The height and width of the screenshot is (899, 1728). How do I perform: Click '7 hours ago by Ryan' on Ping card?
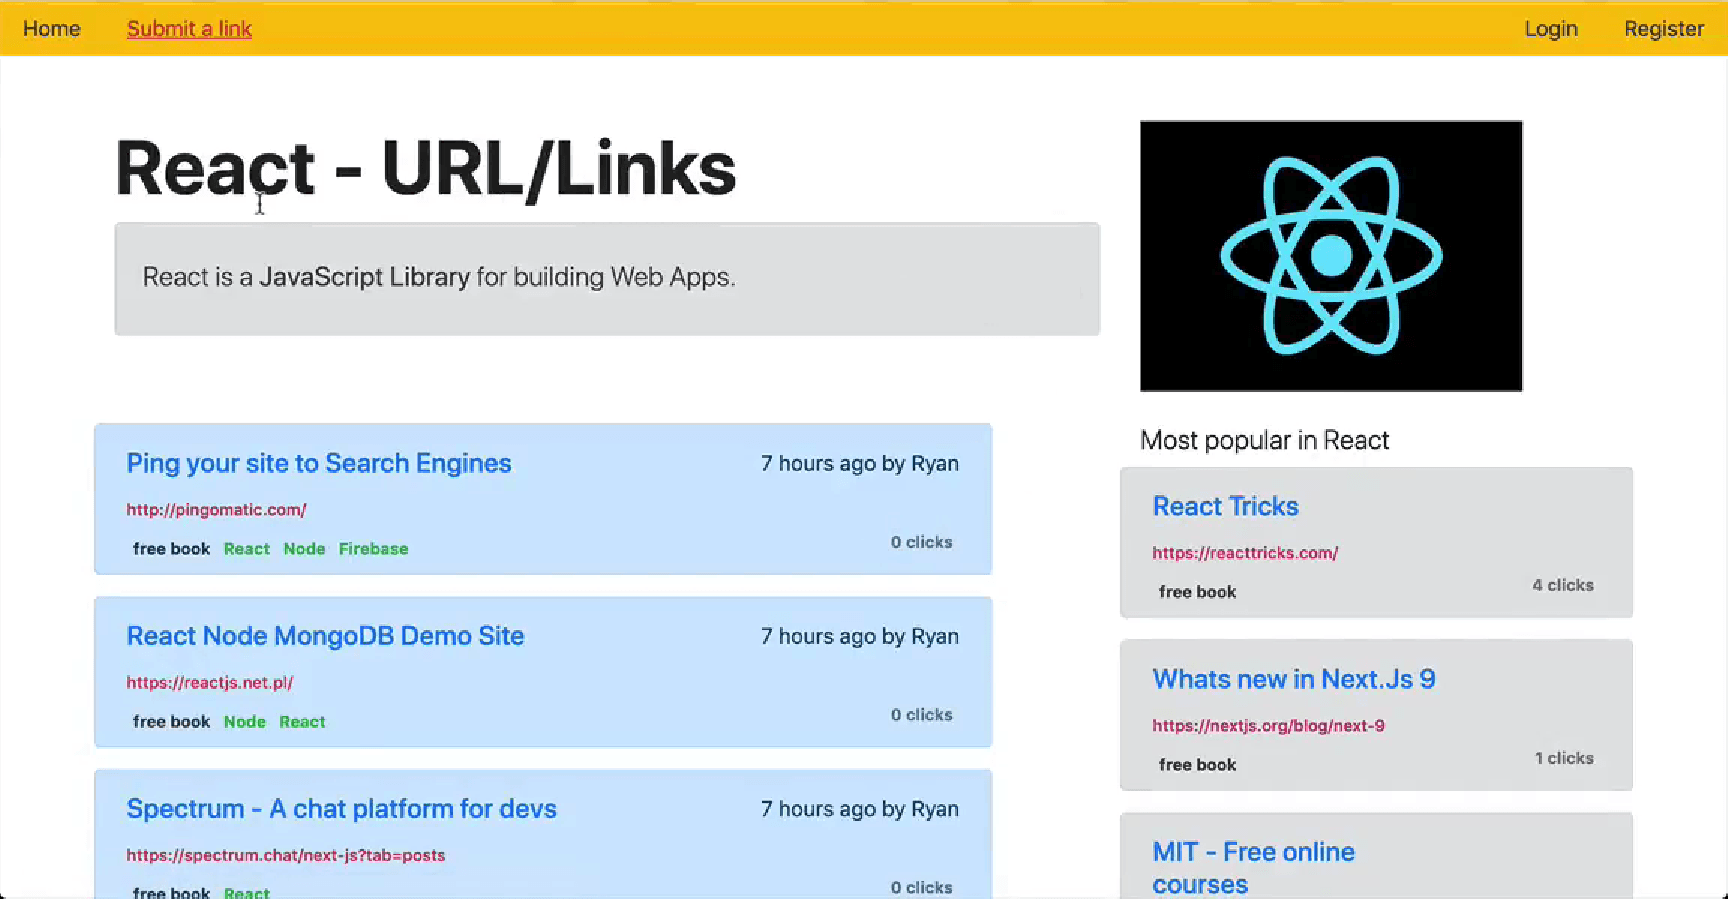tap(859, 463)
